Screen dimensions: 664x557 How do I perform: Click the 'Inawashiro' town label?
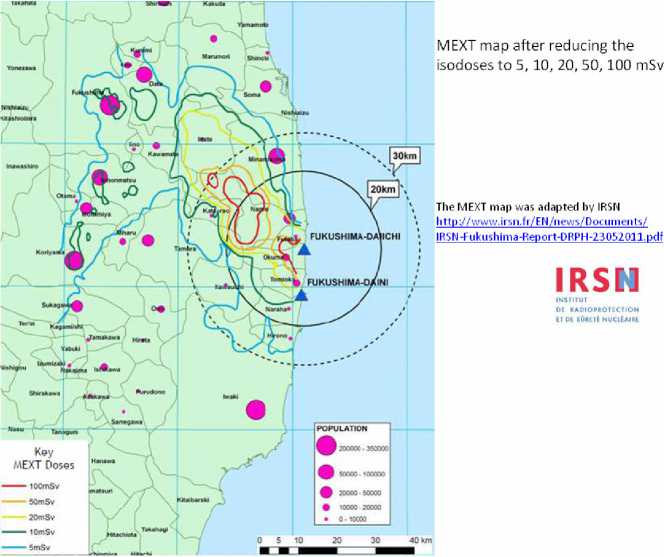point(22,166)
